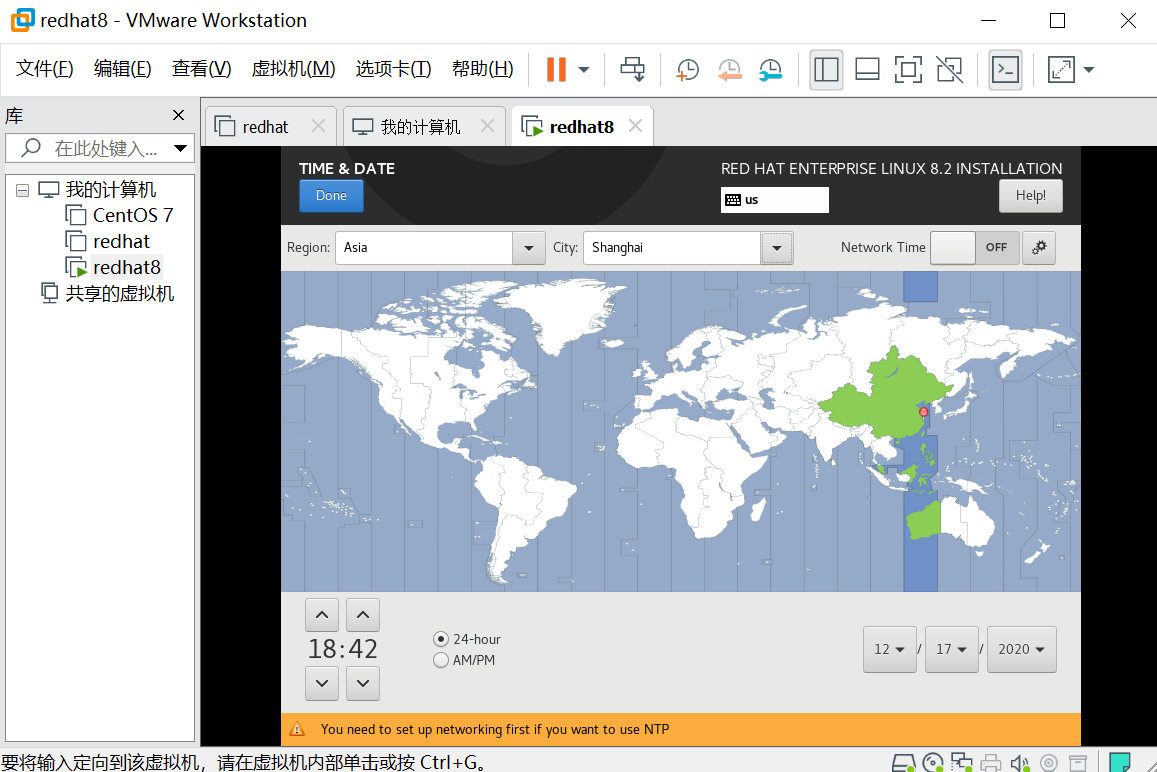Switch to the redhat tab
The image size is (1157, 772).
pyautogui.click(x=265, y=127)
